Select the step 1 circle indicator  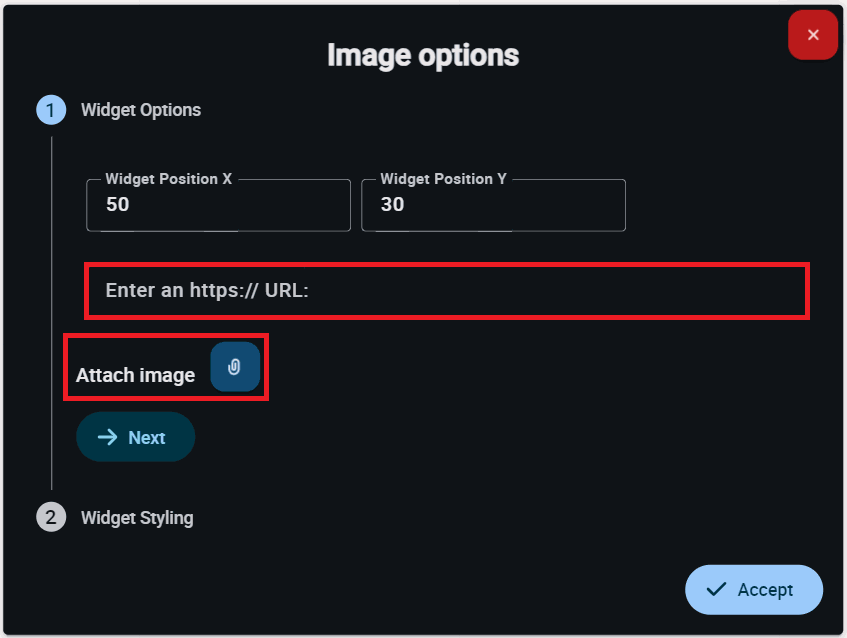click(51, 110)
